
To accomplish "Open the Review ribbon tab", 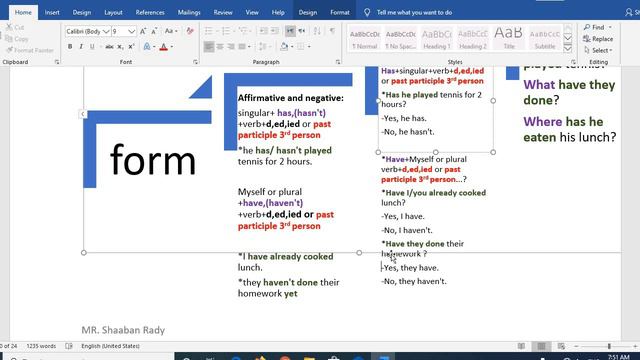I will click(x=223, y=13).
